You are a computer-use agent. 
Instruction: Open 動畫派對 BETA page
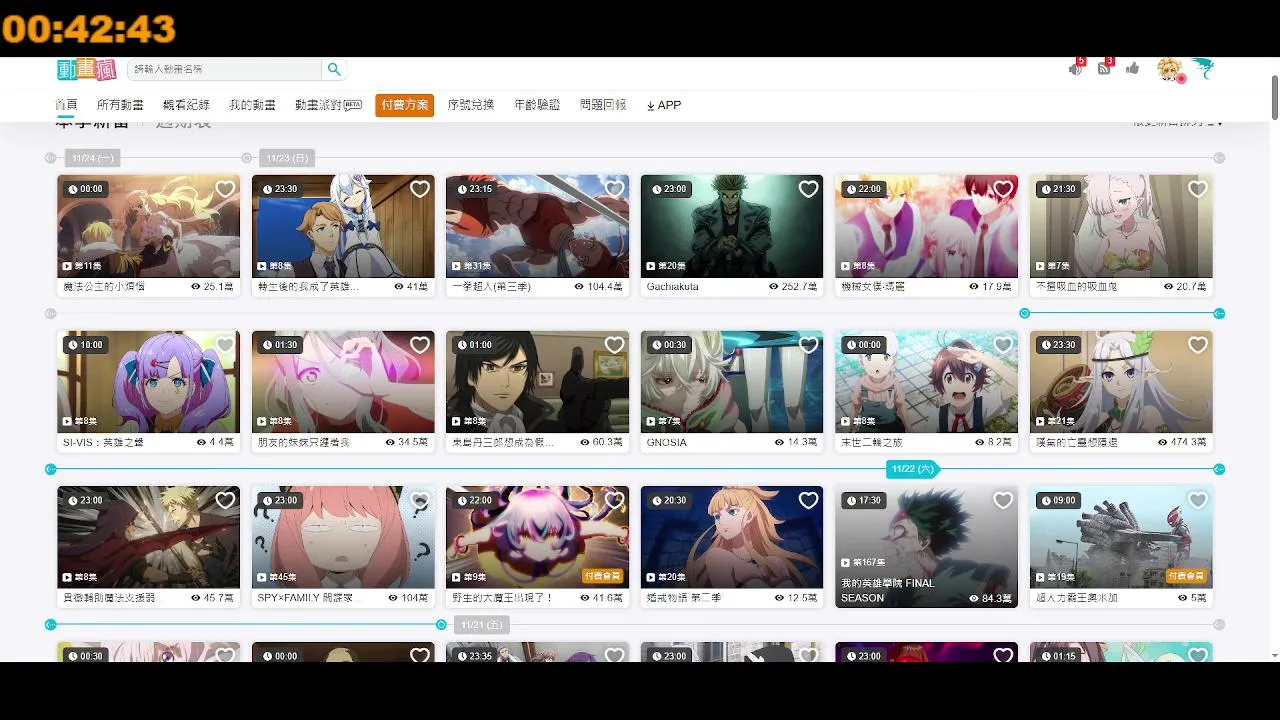tap(328, 105)
